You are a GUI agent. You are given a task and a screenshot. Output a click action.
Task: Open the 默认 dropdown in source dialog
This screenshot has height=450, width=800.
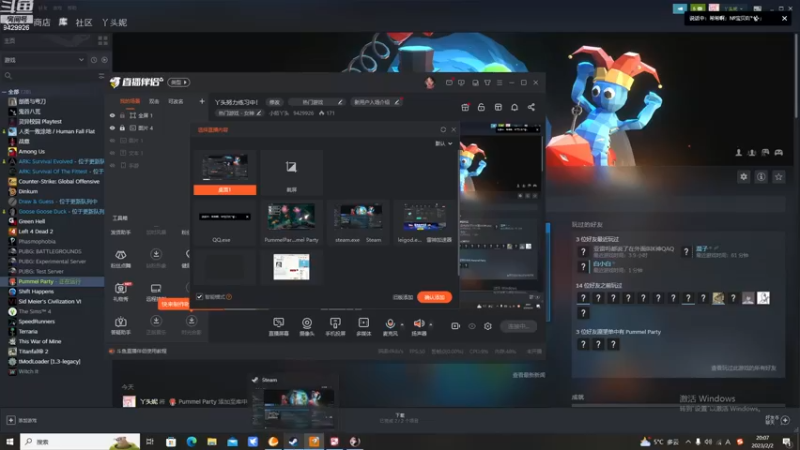[x=443, y=143]
